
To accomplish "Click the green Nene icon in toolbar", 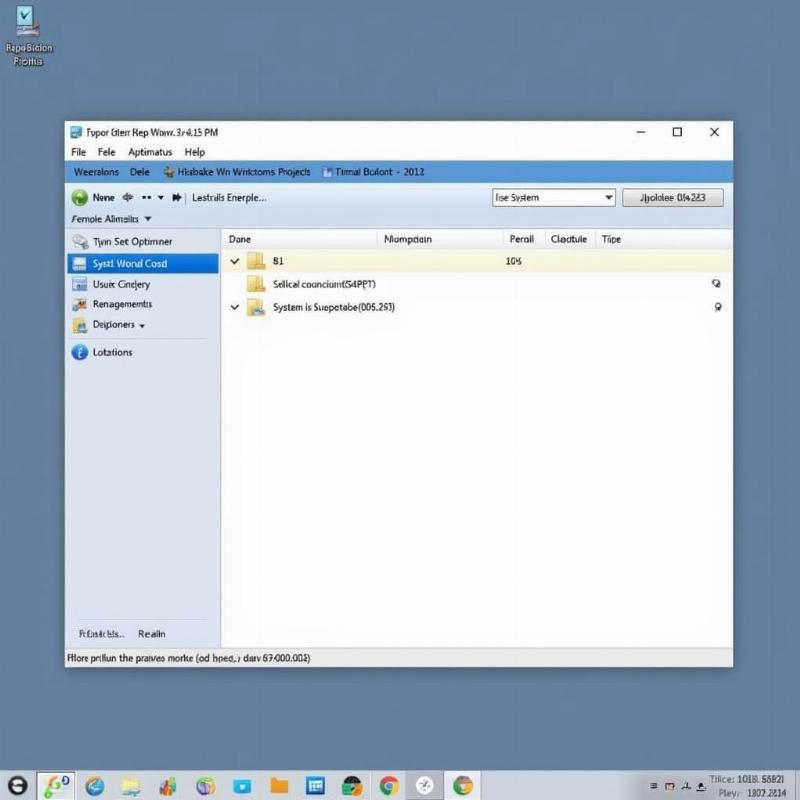I will coord(80,198).
